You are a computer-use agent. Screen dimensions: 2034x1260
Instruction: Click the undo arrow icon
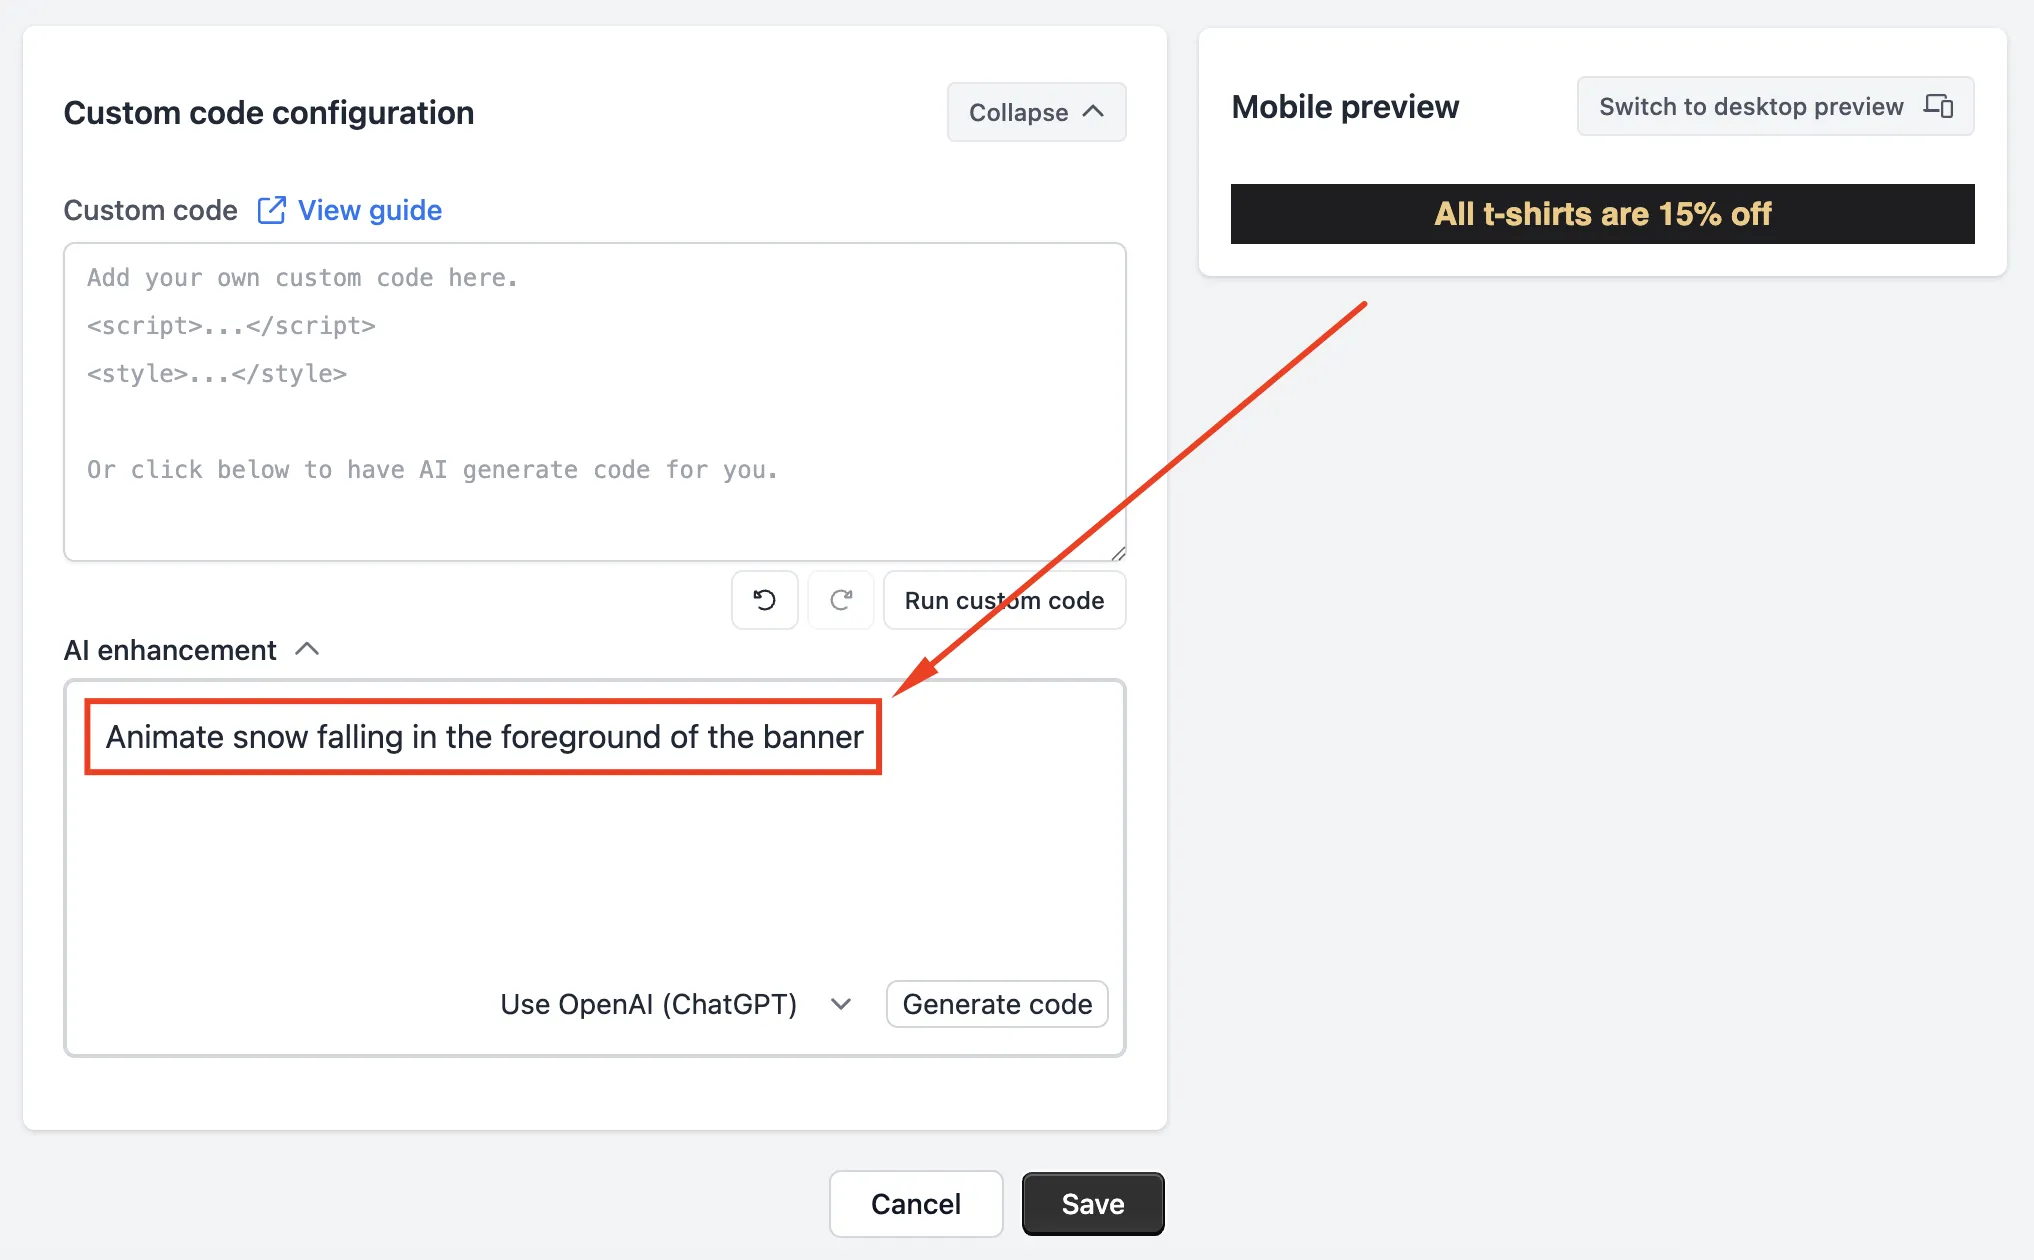(765, 600)
